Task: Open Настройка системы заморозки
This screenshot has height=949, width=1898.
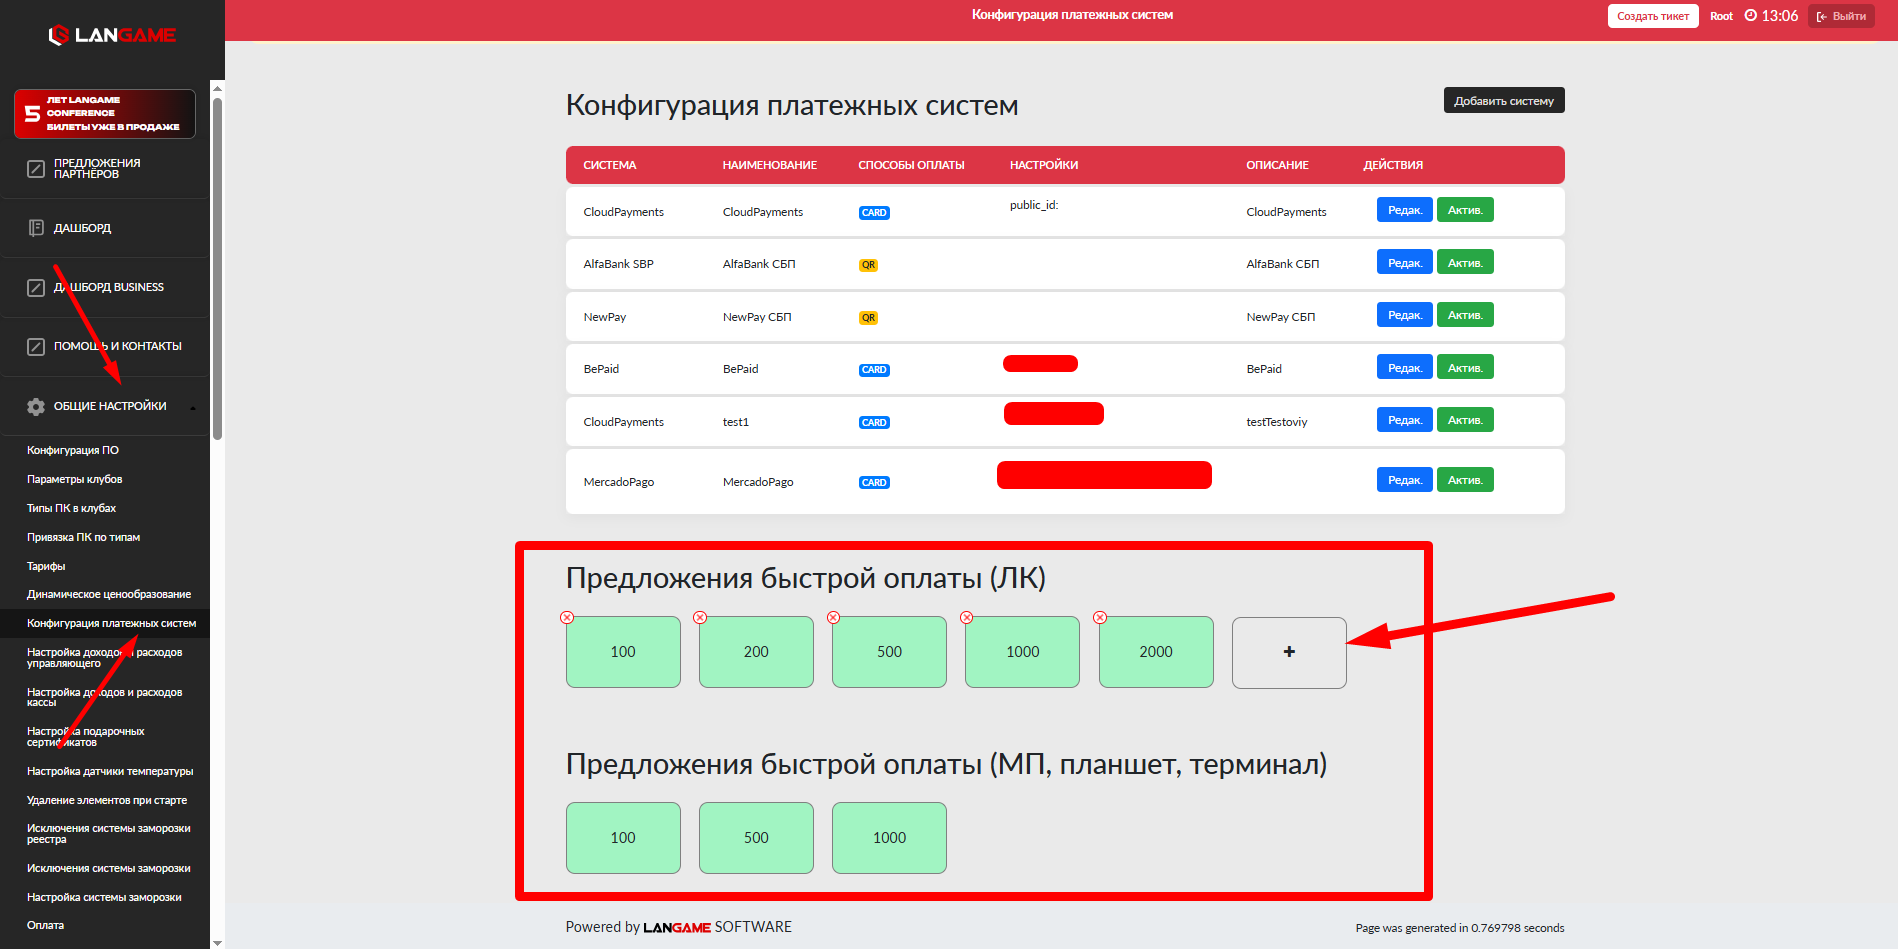Action: coord(105,897)
